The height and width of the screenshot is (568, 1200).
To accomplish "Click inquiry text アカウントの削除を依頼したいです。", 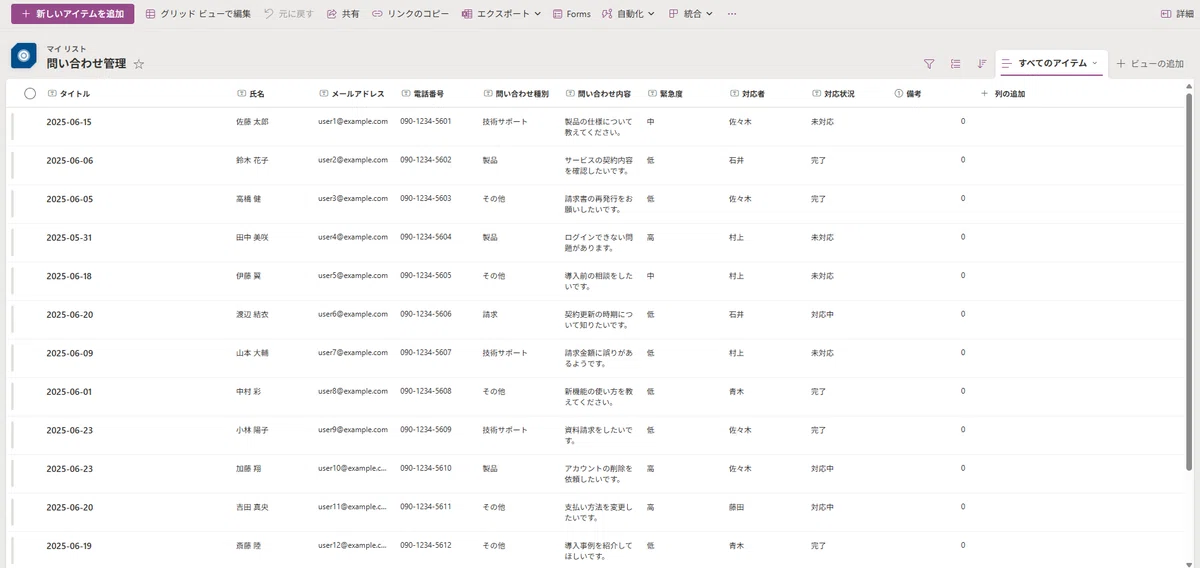I will (x=598, y=473).
